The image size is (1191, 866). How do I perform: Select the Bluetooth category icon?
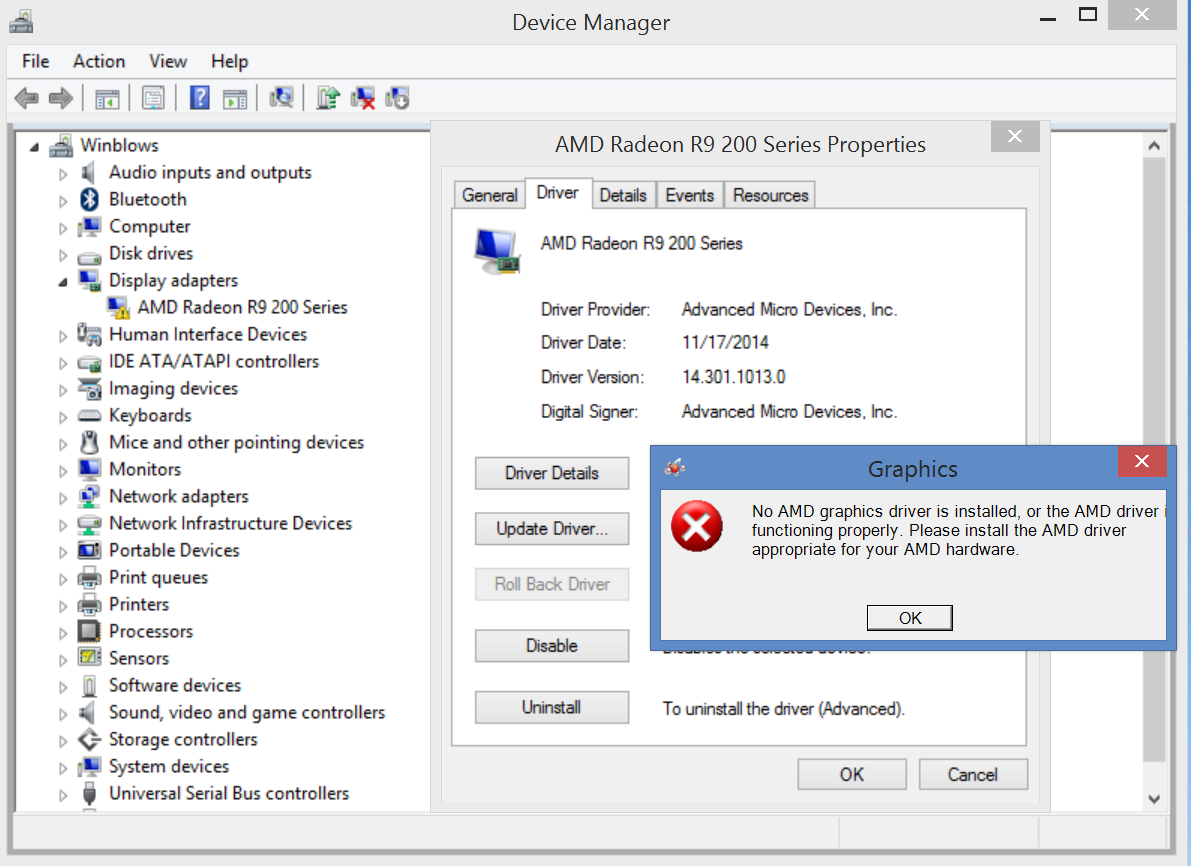tap(90, 199)
